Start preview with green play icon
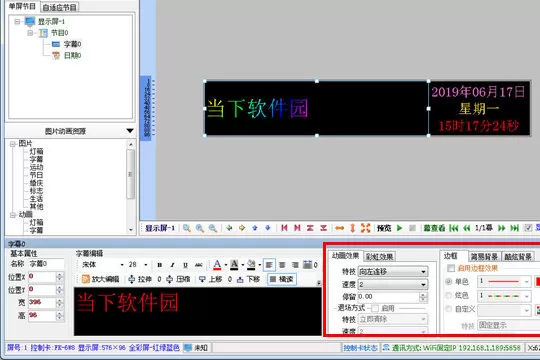The width and height of the screenshot is (540, 360). [x=399, y=228]
